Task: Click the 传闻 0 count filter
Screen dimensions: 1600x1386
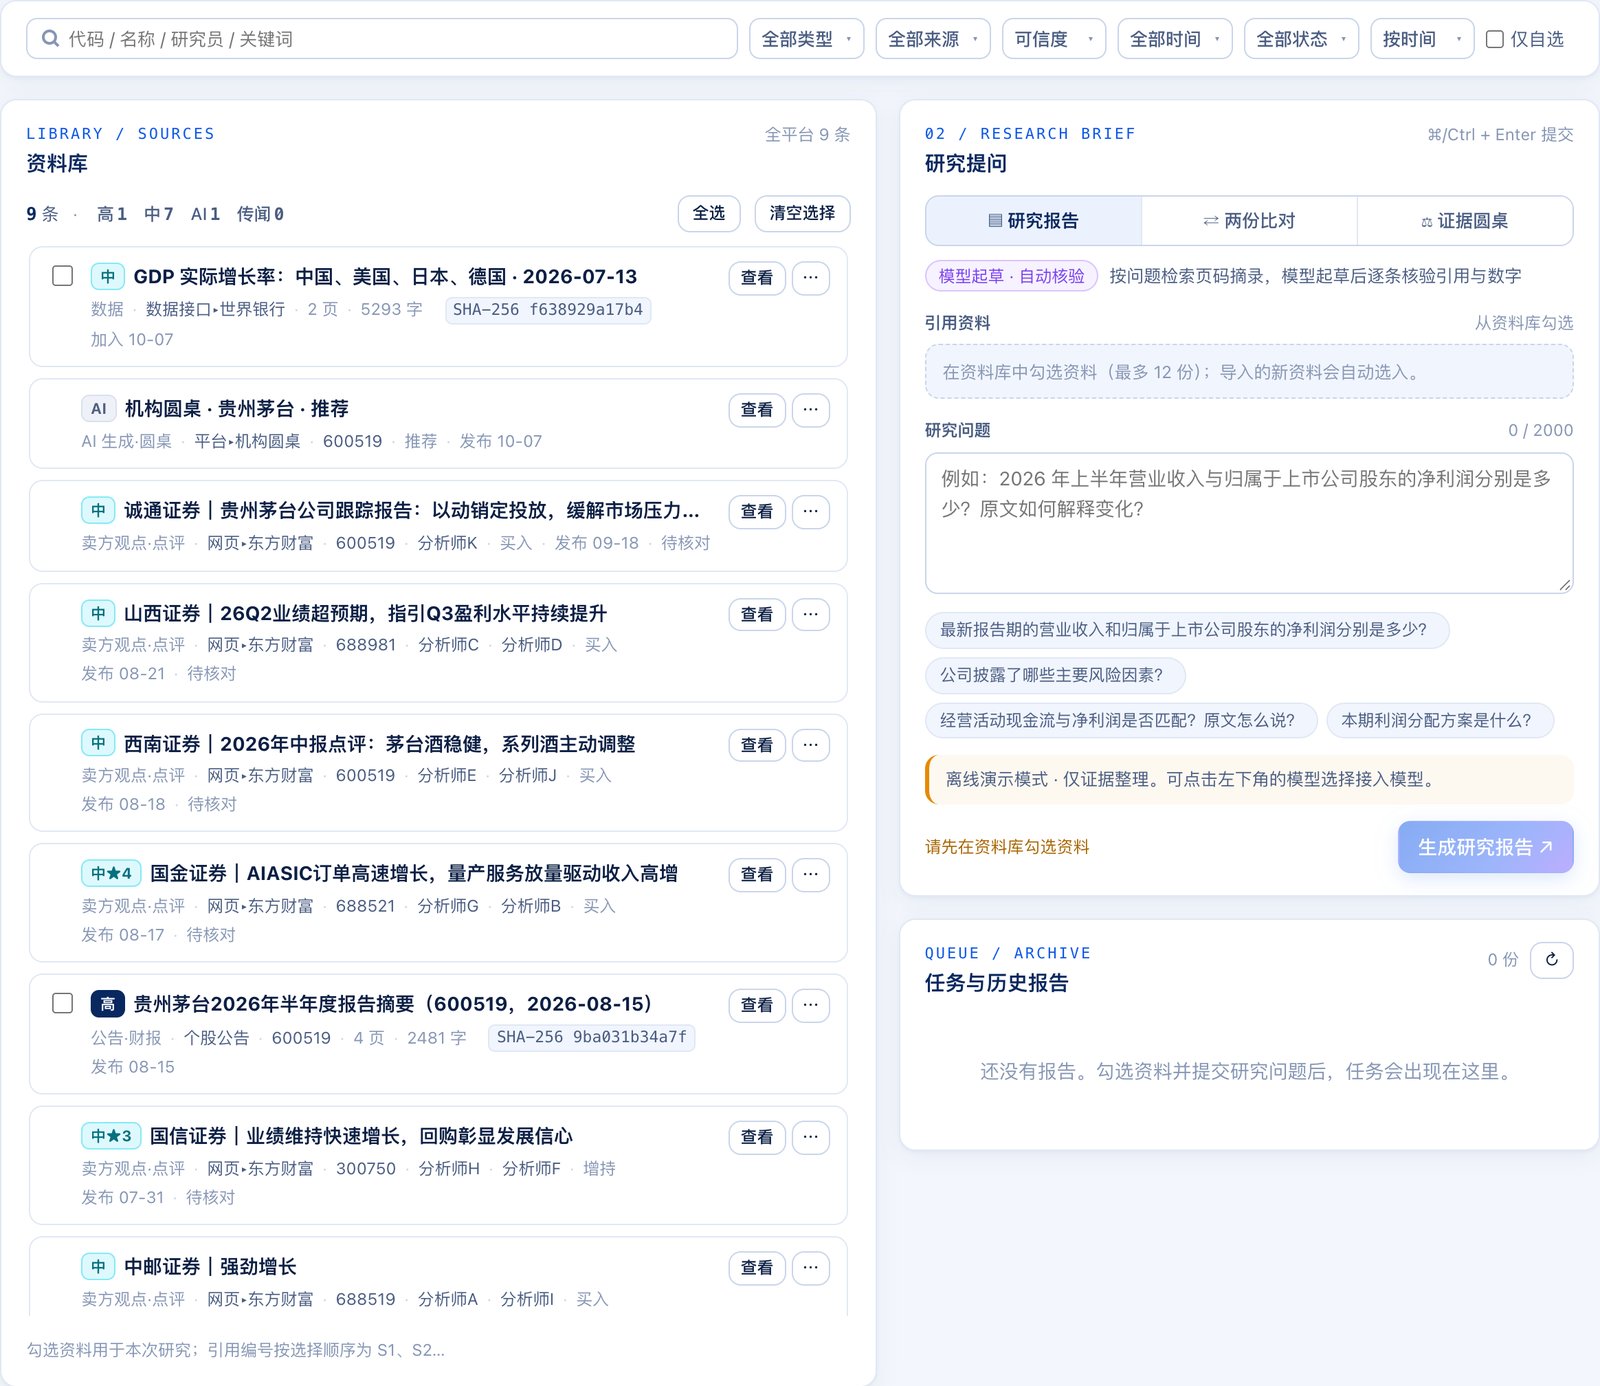Action: (x=261, y=214)
